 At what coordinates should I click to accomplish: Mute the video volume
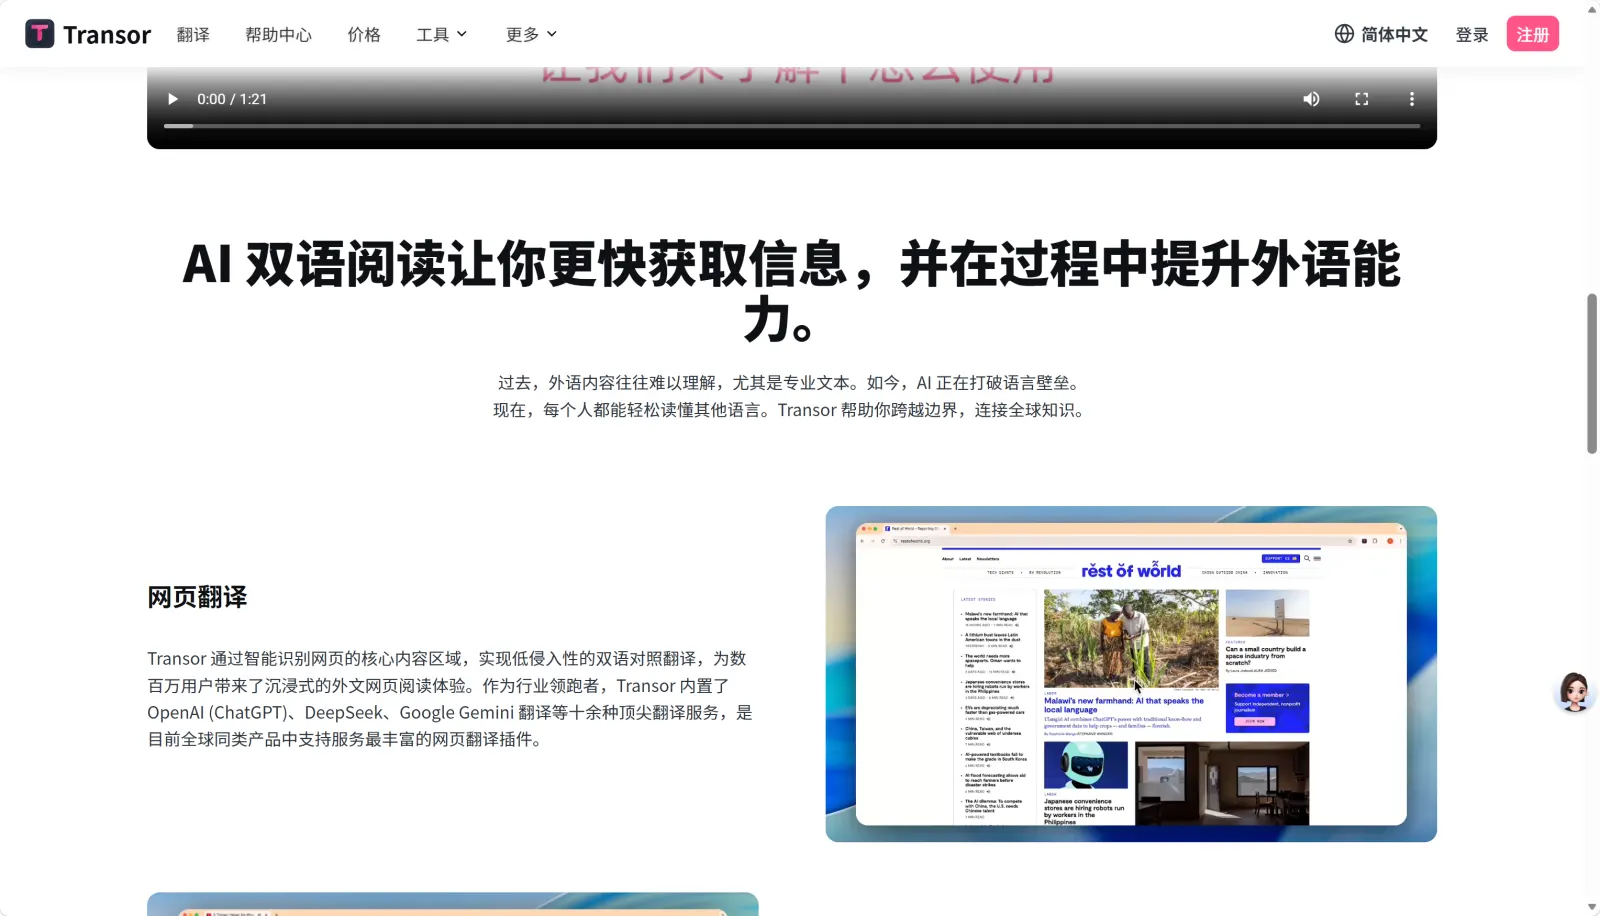coord(1311,99)
